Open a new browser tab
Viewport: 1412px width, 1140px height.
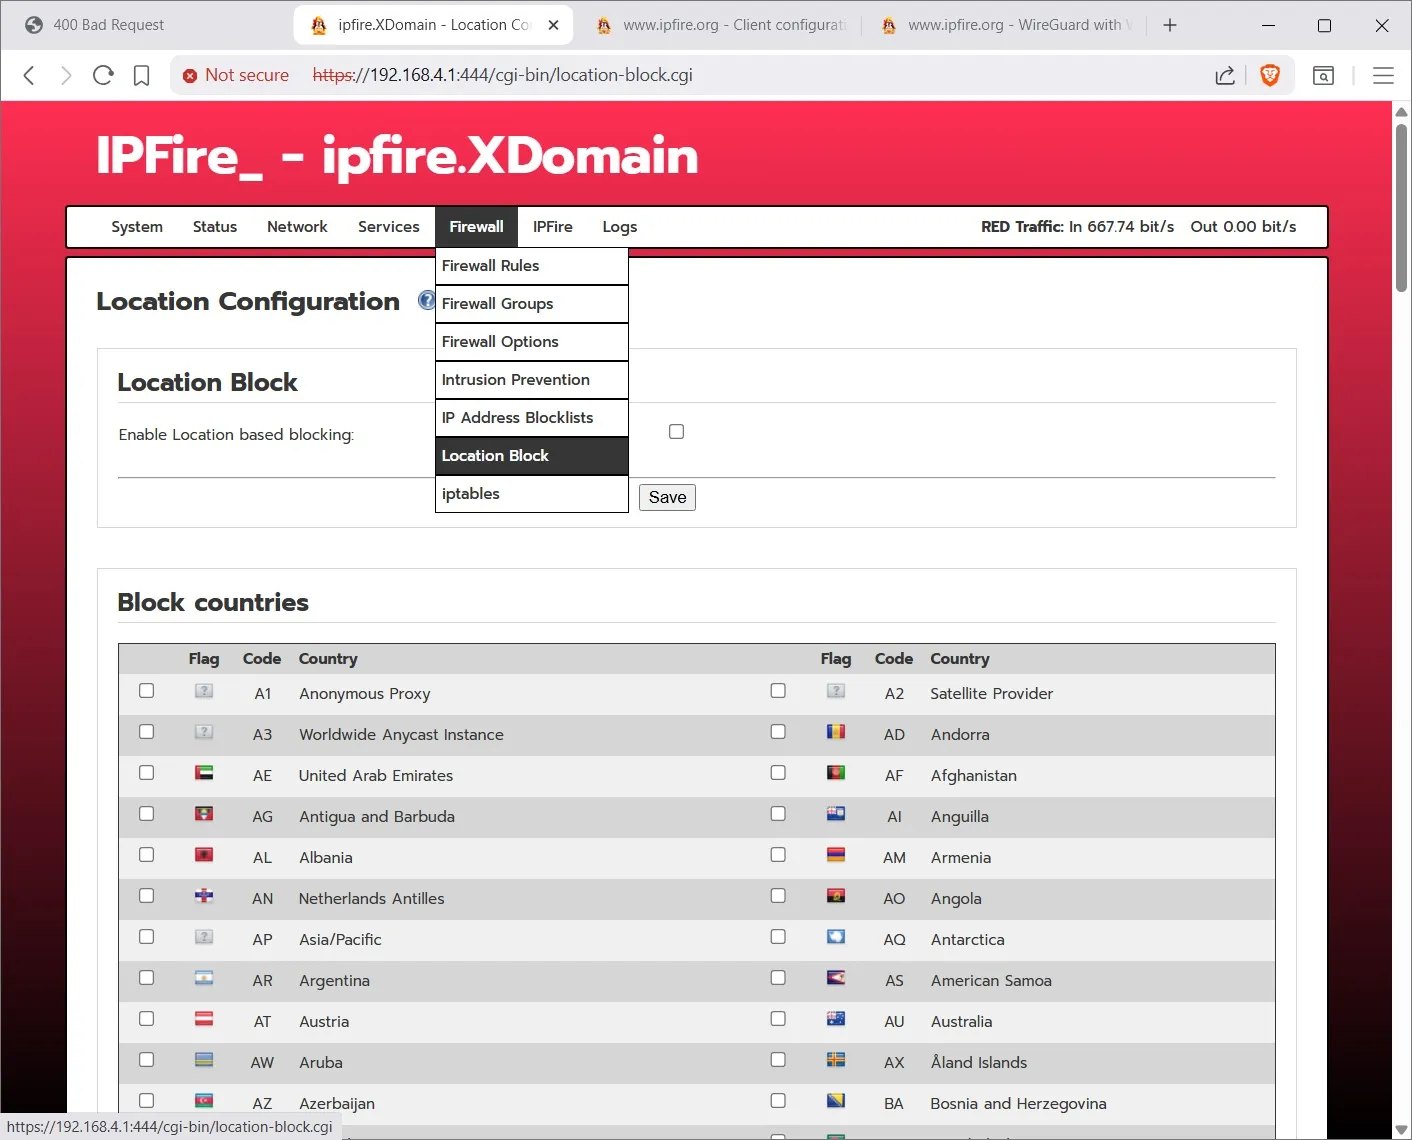coord(1170,25)
